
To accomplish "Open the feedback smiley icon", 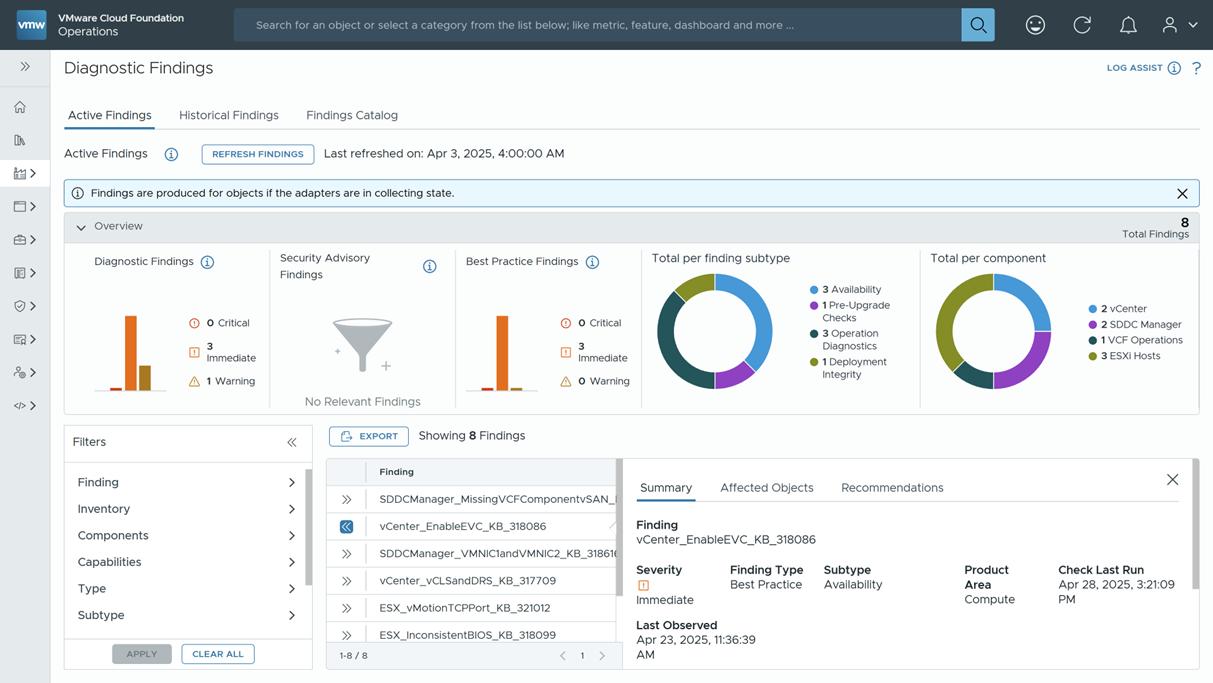I will coord(1035,25).
